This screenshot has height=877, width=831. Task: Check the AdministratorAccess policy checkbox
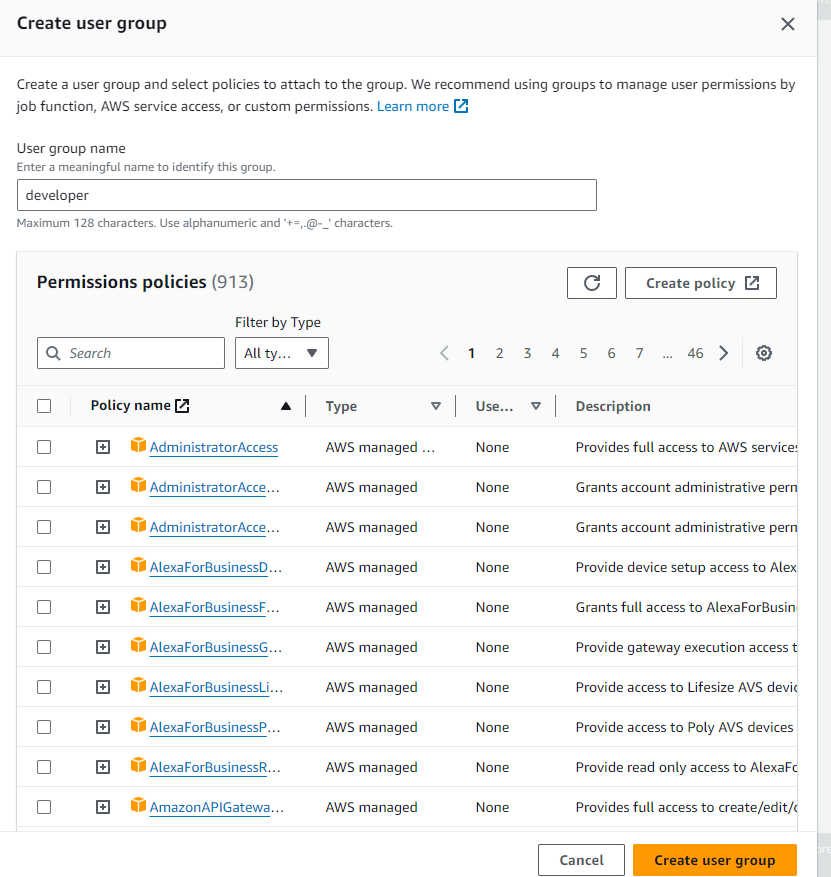click(44, 447)
